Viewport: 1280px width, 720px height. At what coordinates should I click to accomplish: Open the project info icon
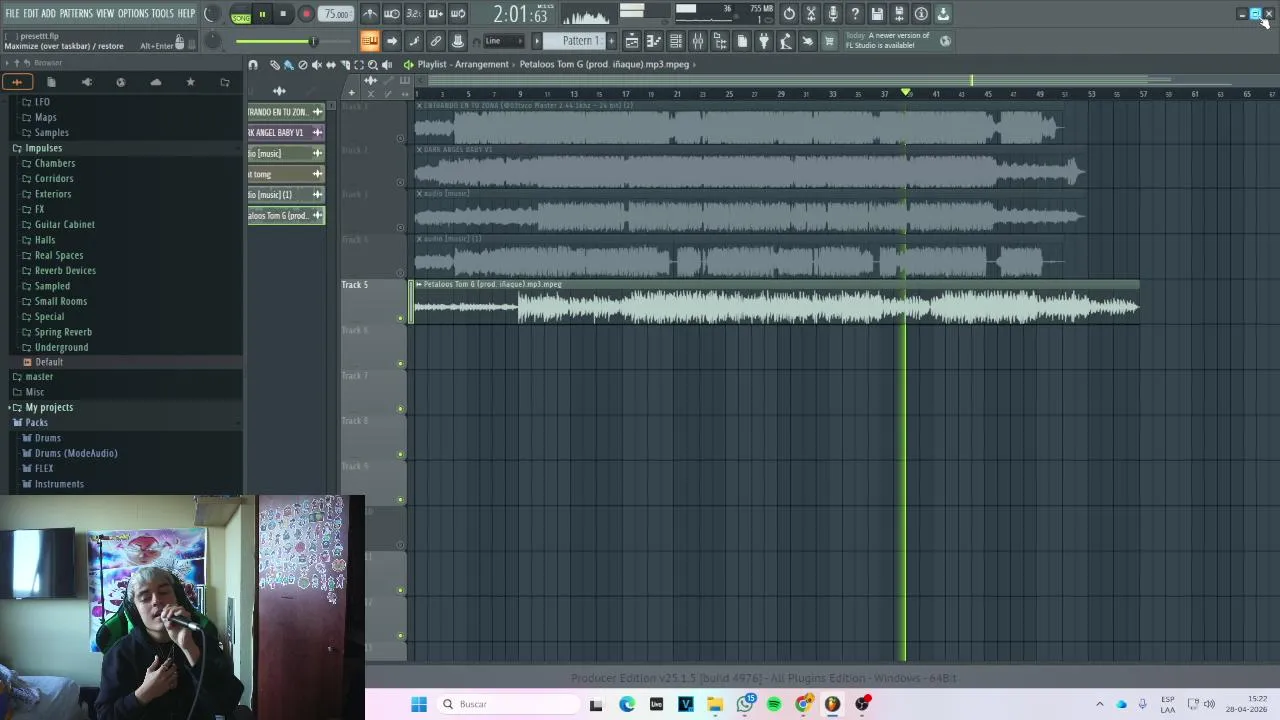(921, 14)
